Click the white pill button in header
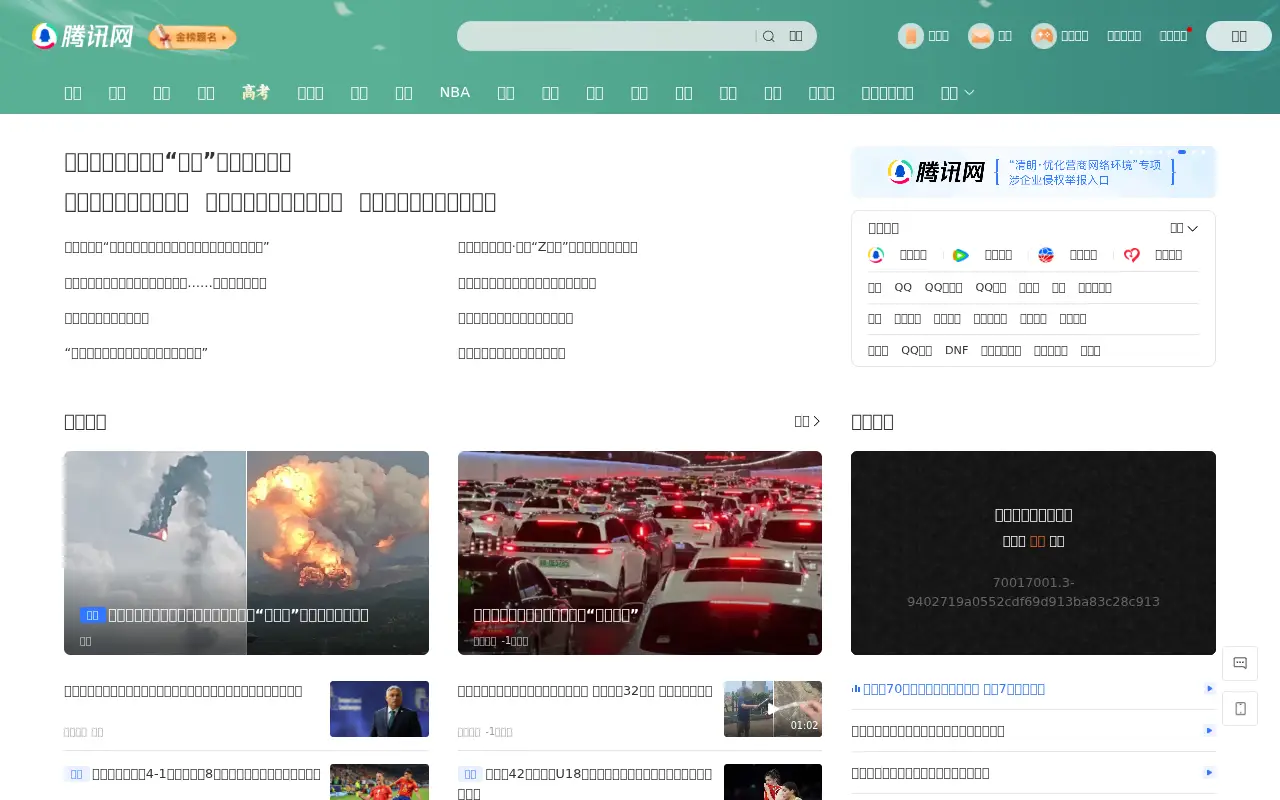This screenshot has height=800, width=1280. click(x=1239, y=36)
